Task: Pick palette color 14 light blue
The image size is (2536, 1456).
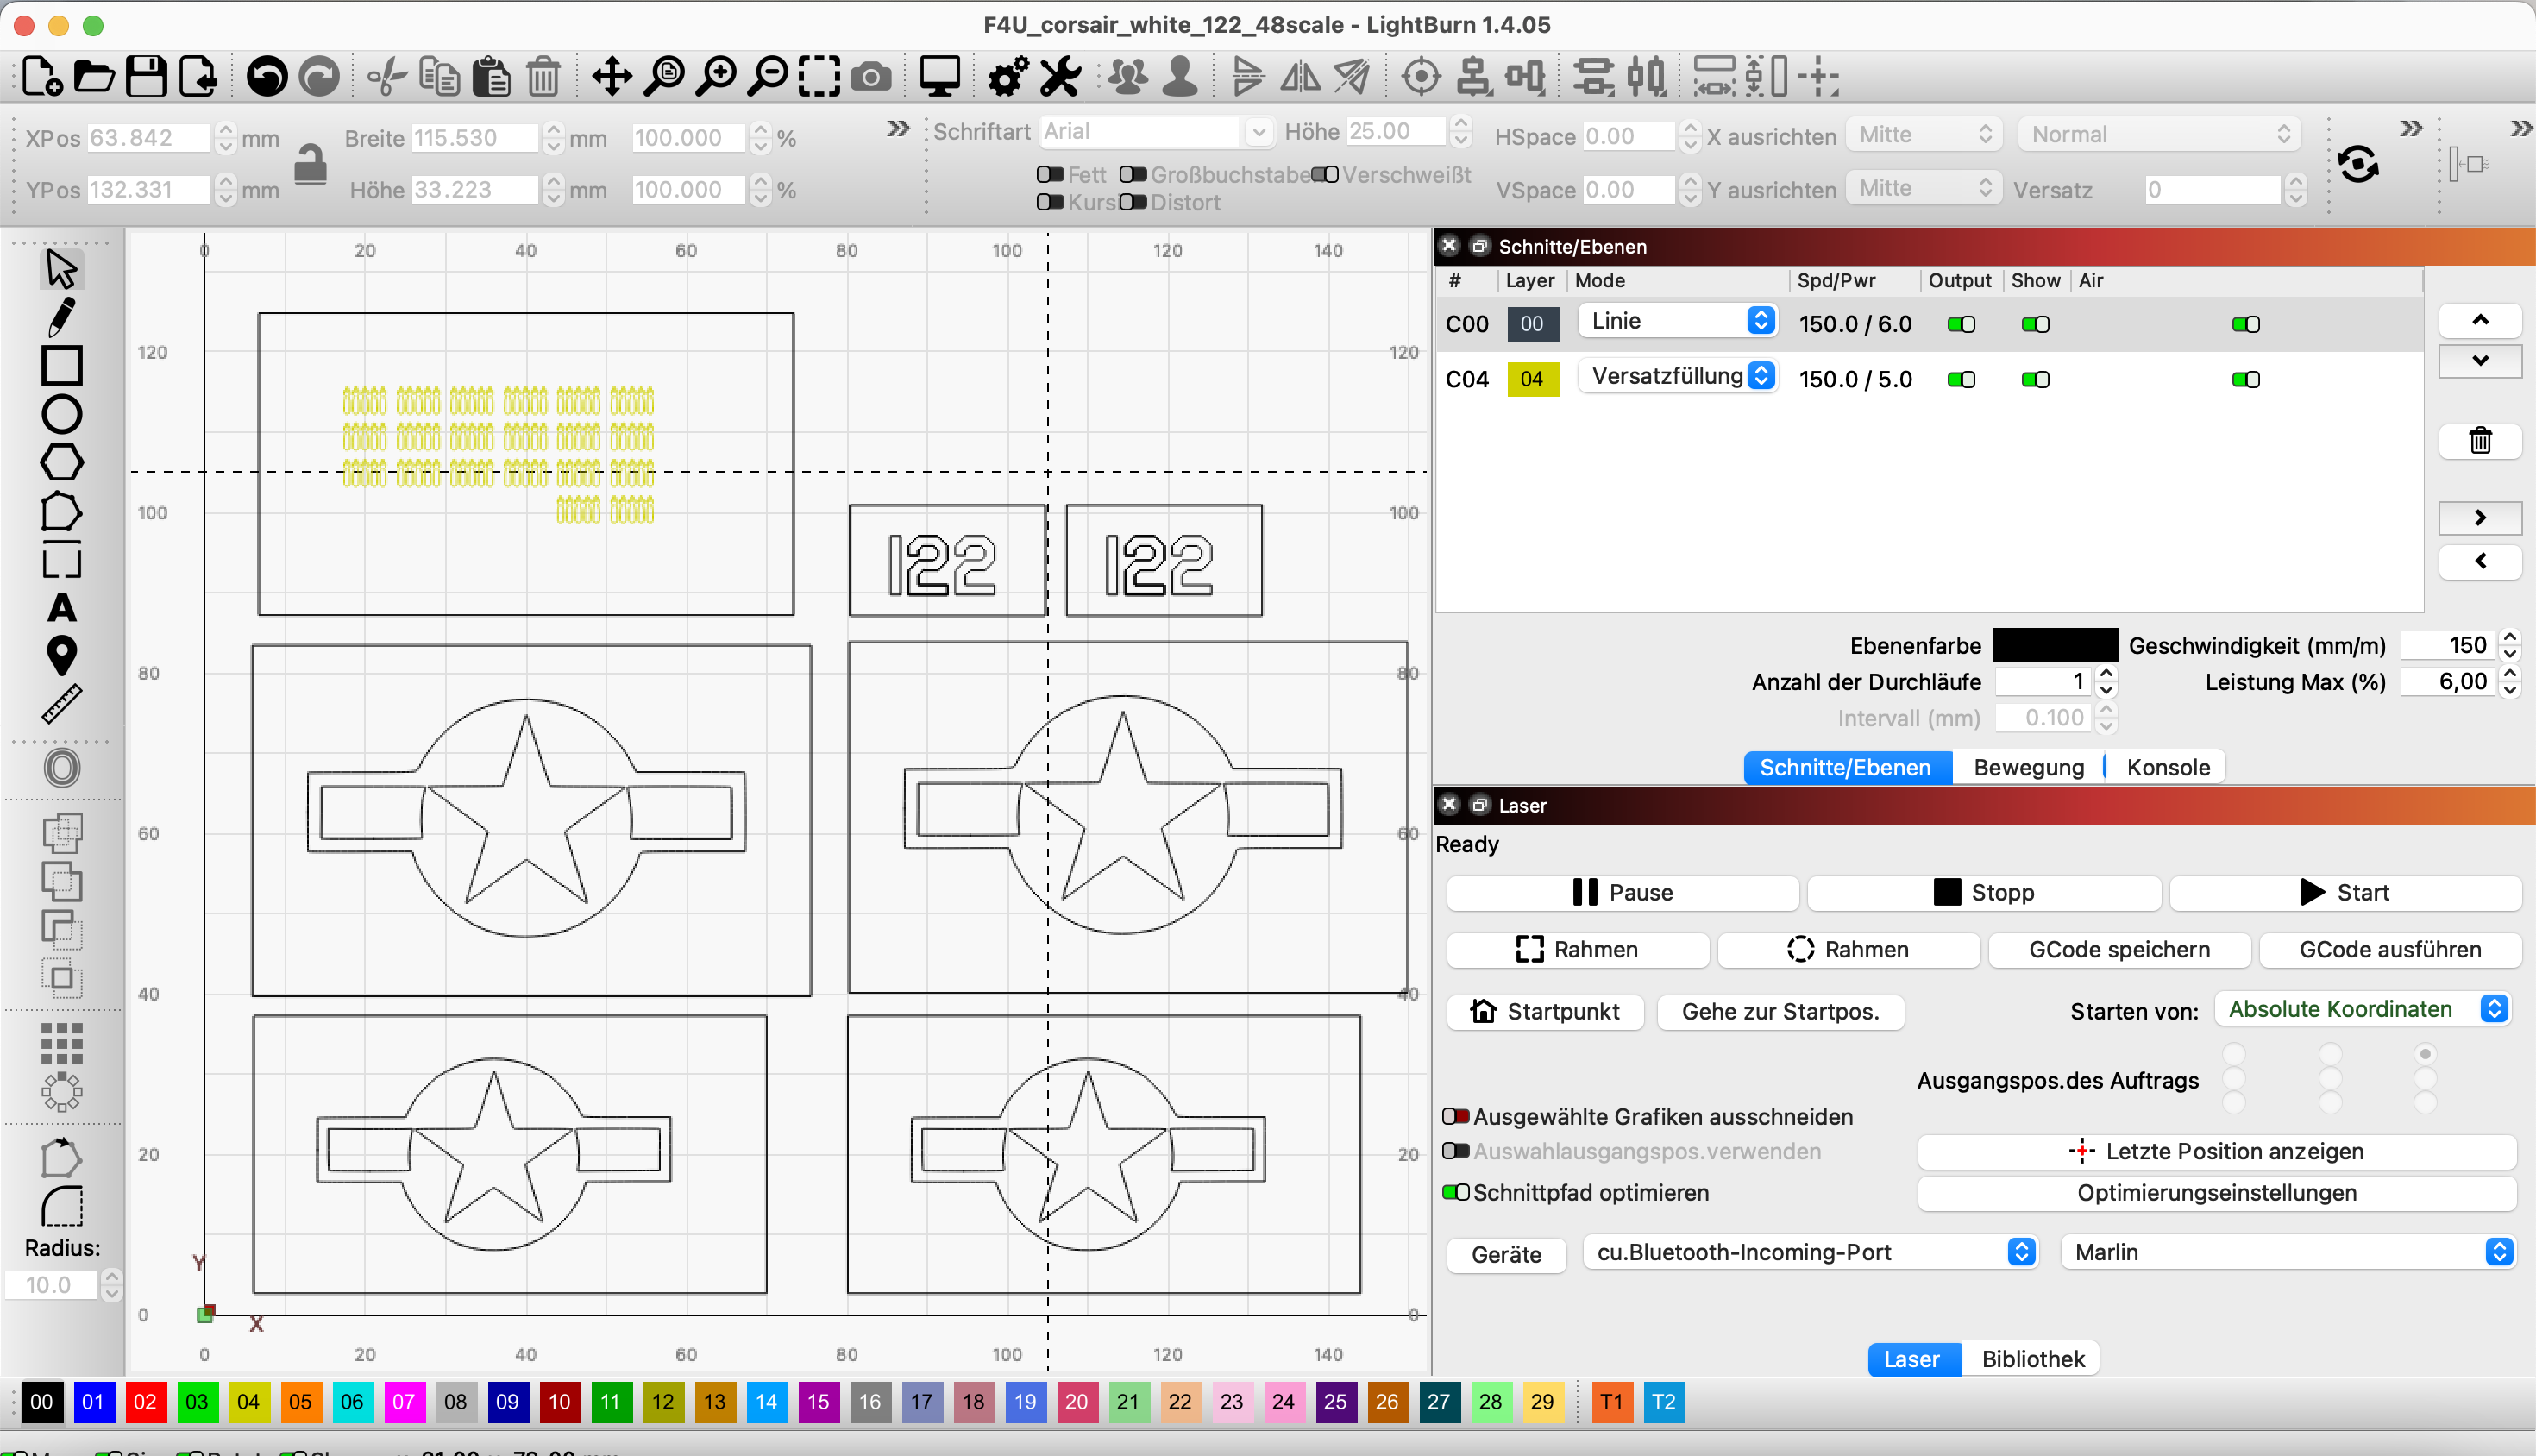Action: tap(766, 1401)
